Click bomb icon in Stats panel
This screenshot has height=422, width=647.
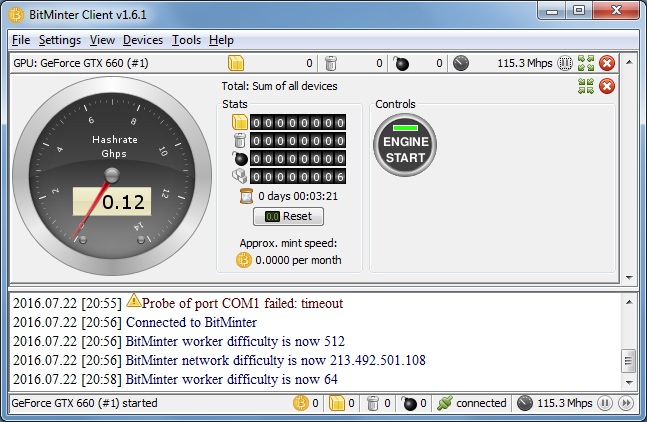pos(240,158)
